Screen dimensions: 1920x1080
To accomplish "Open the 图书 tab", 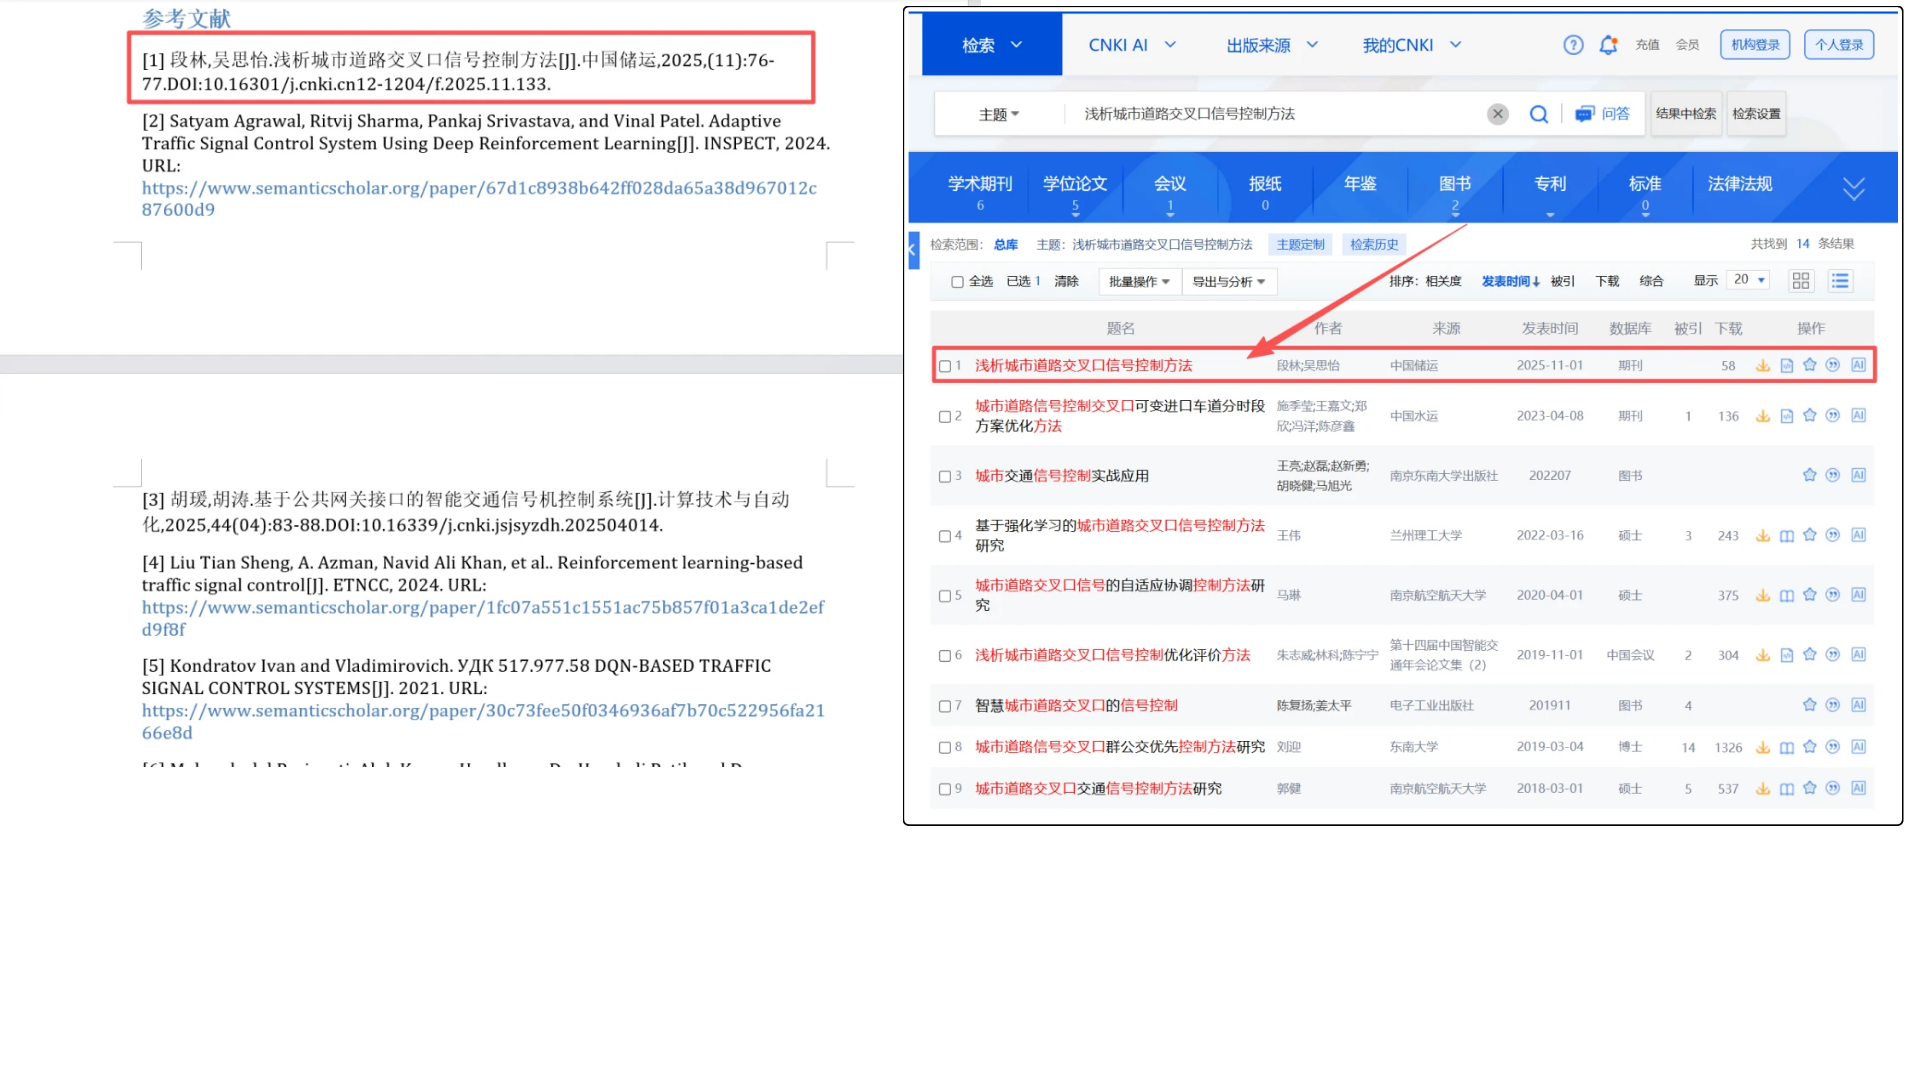I will [1455, 191].
